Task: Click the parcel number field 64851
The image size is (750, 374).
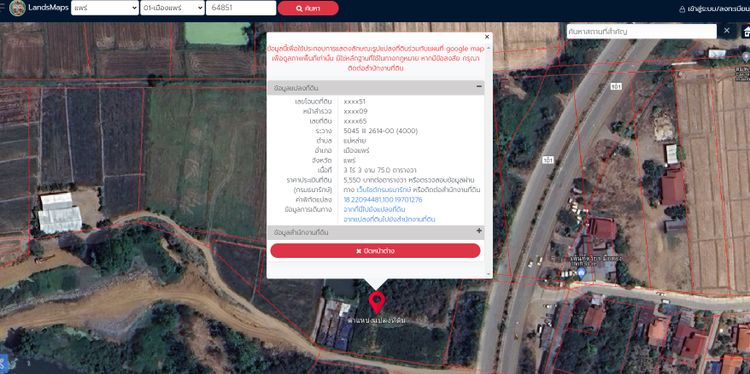Action: (241, 8)
